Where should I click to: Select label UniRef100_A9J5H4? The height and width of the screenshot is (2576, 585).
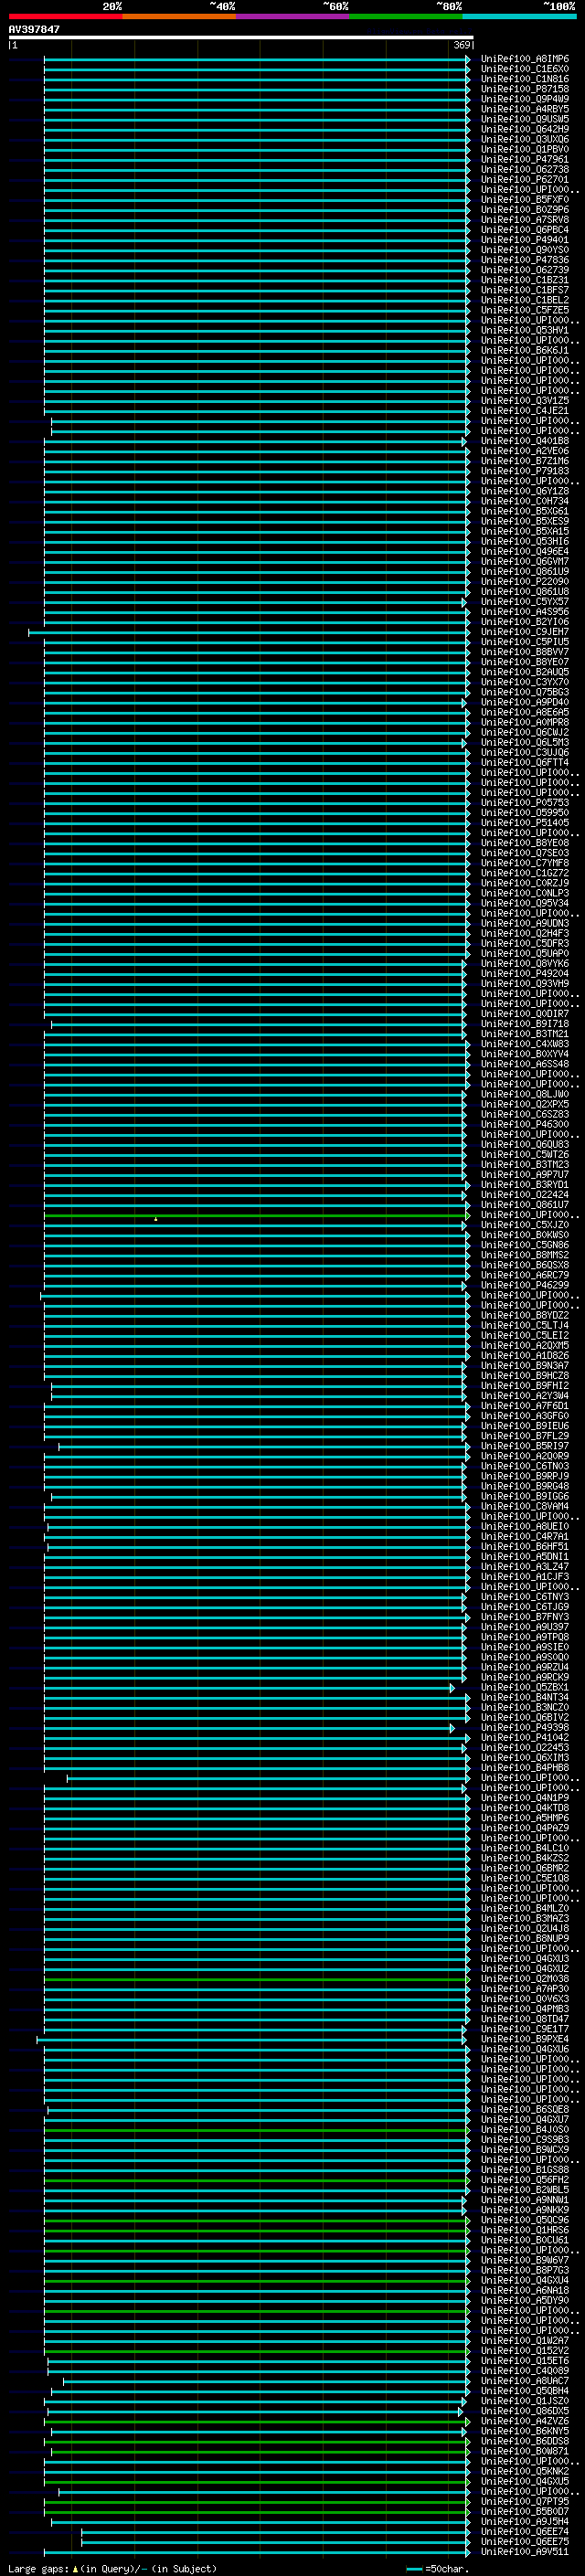click(x=524, y=2522)
